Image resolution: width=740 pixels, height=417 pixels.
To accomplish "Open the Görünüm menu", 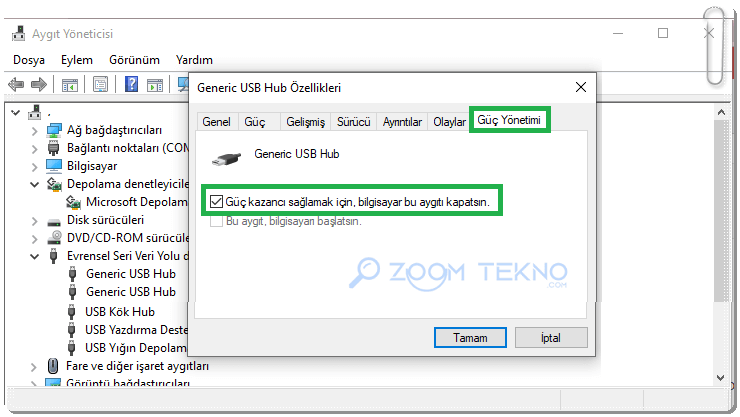I will [x=134, y=60].
